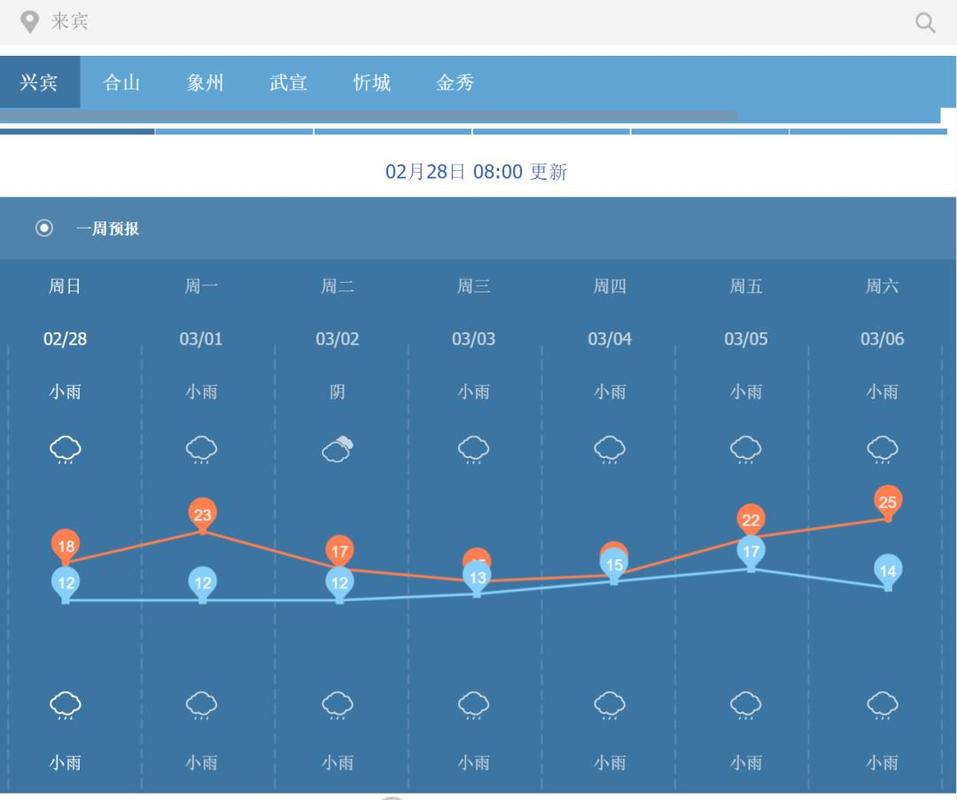This screenshot has height=800, width=957.
Task: Click daytime rain icon for 03/06
Action: click(883, 450)
